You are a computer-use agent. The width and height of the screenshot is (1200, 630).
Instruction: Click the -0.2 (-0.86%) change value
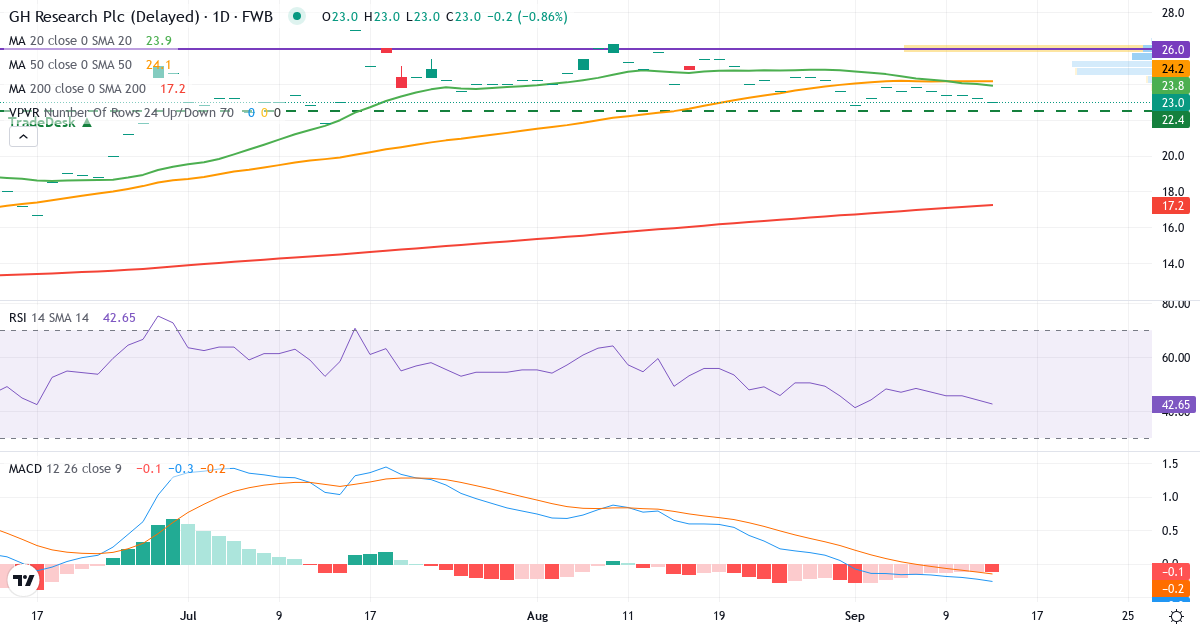tap(528, 17)
